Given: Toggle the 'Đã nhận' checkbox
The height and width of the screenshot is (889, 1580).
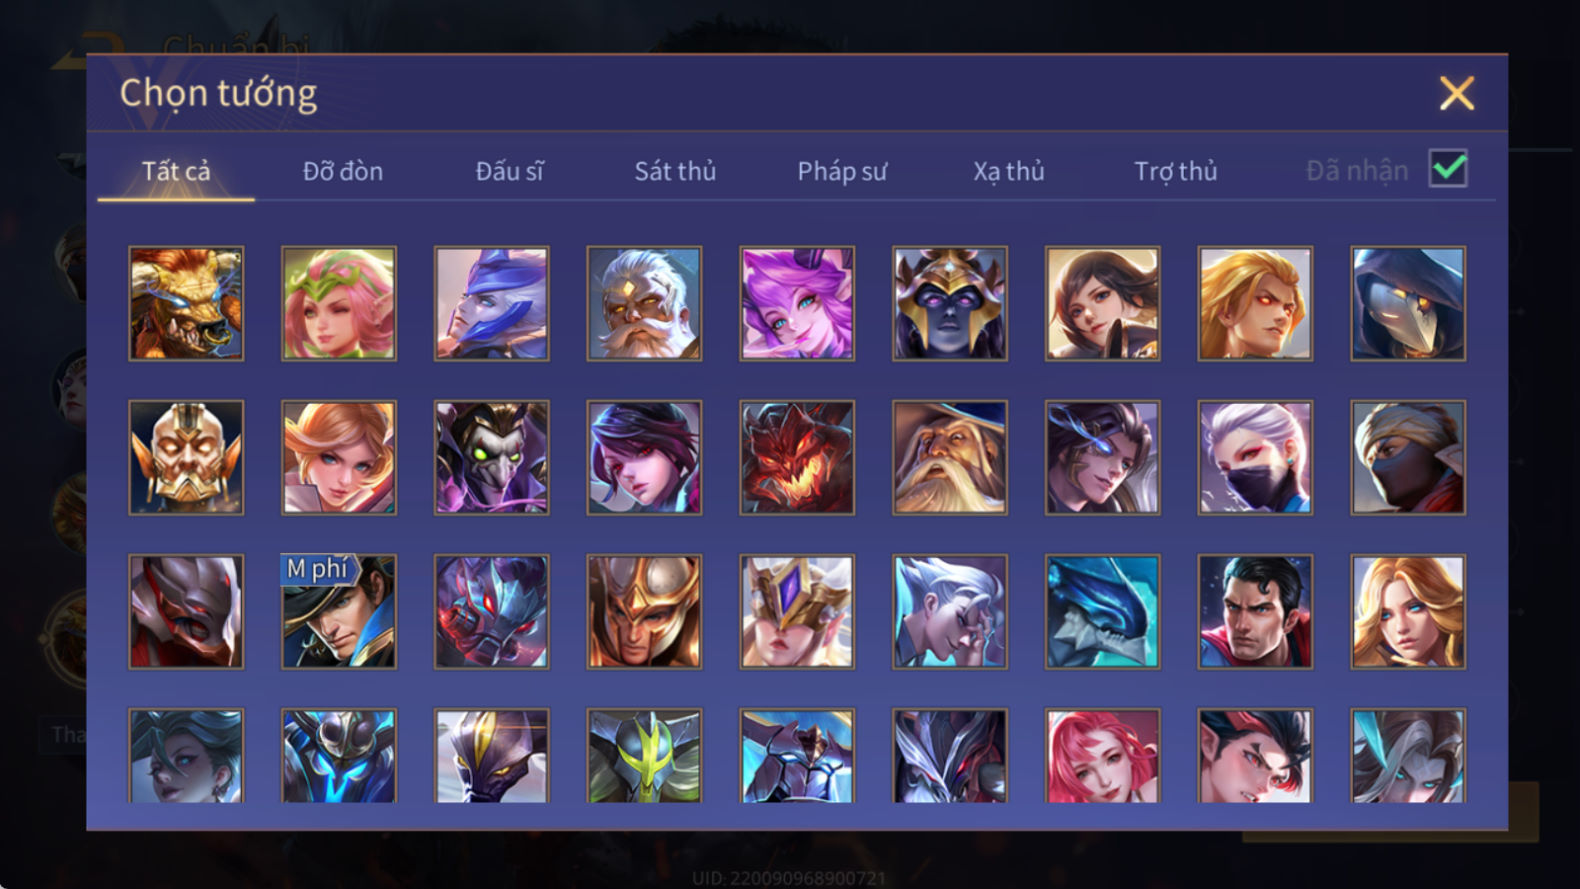Looking at the screenshot, I should [x=1448, y=168].
